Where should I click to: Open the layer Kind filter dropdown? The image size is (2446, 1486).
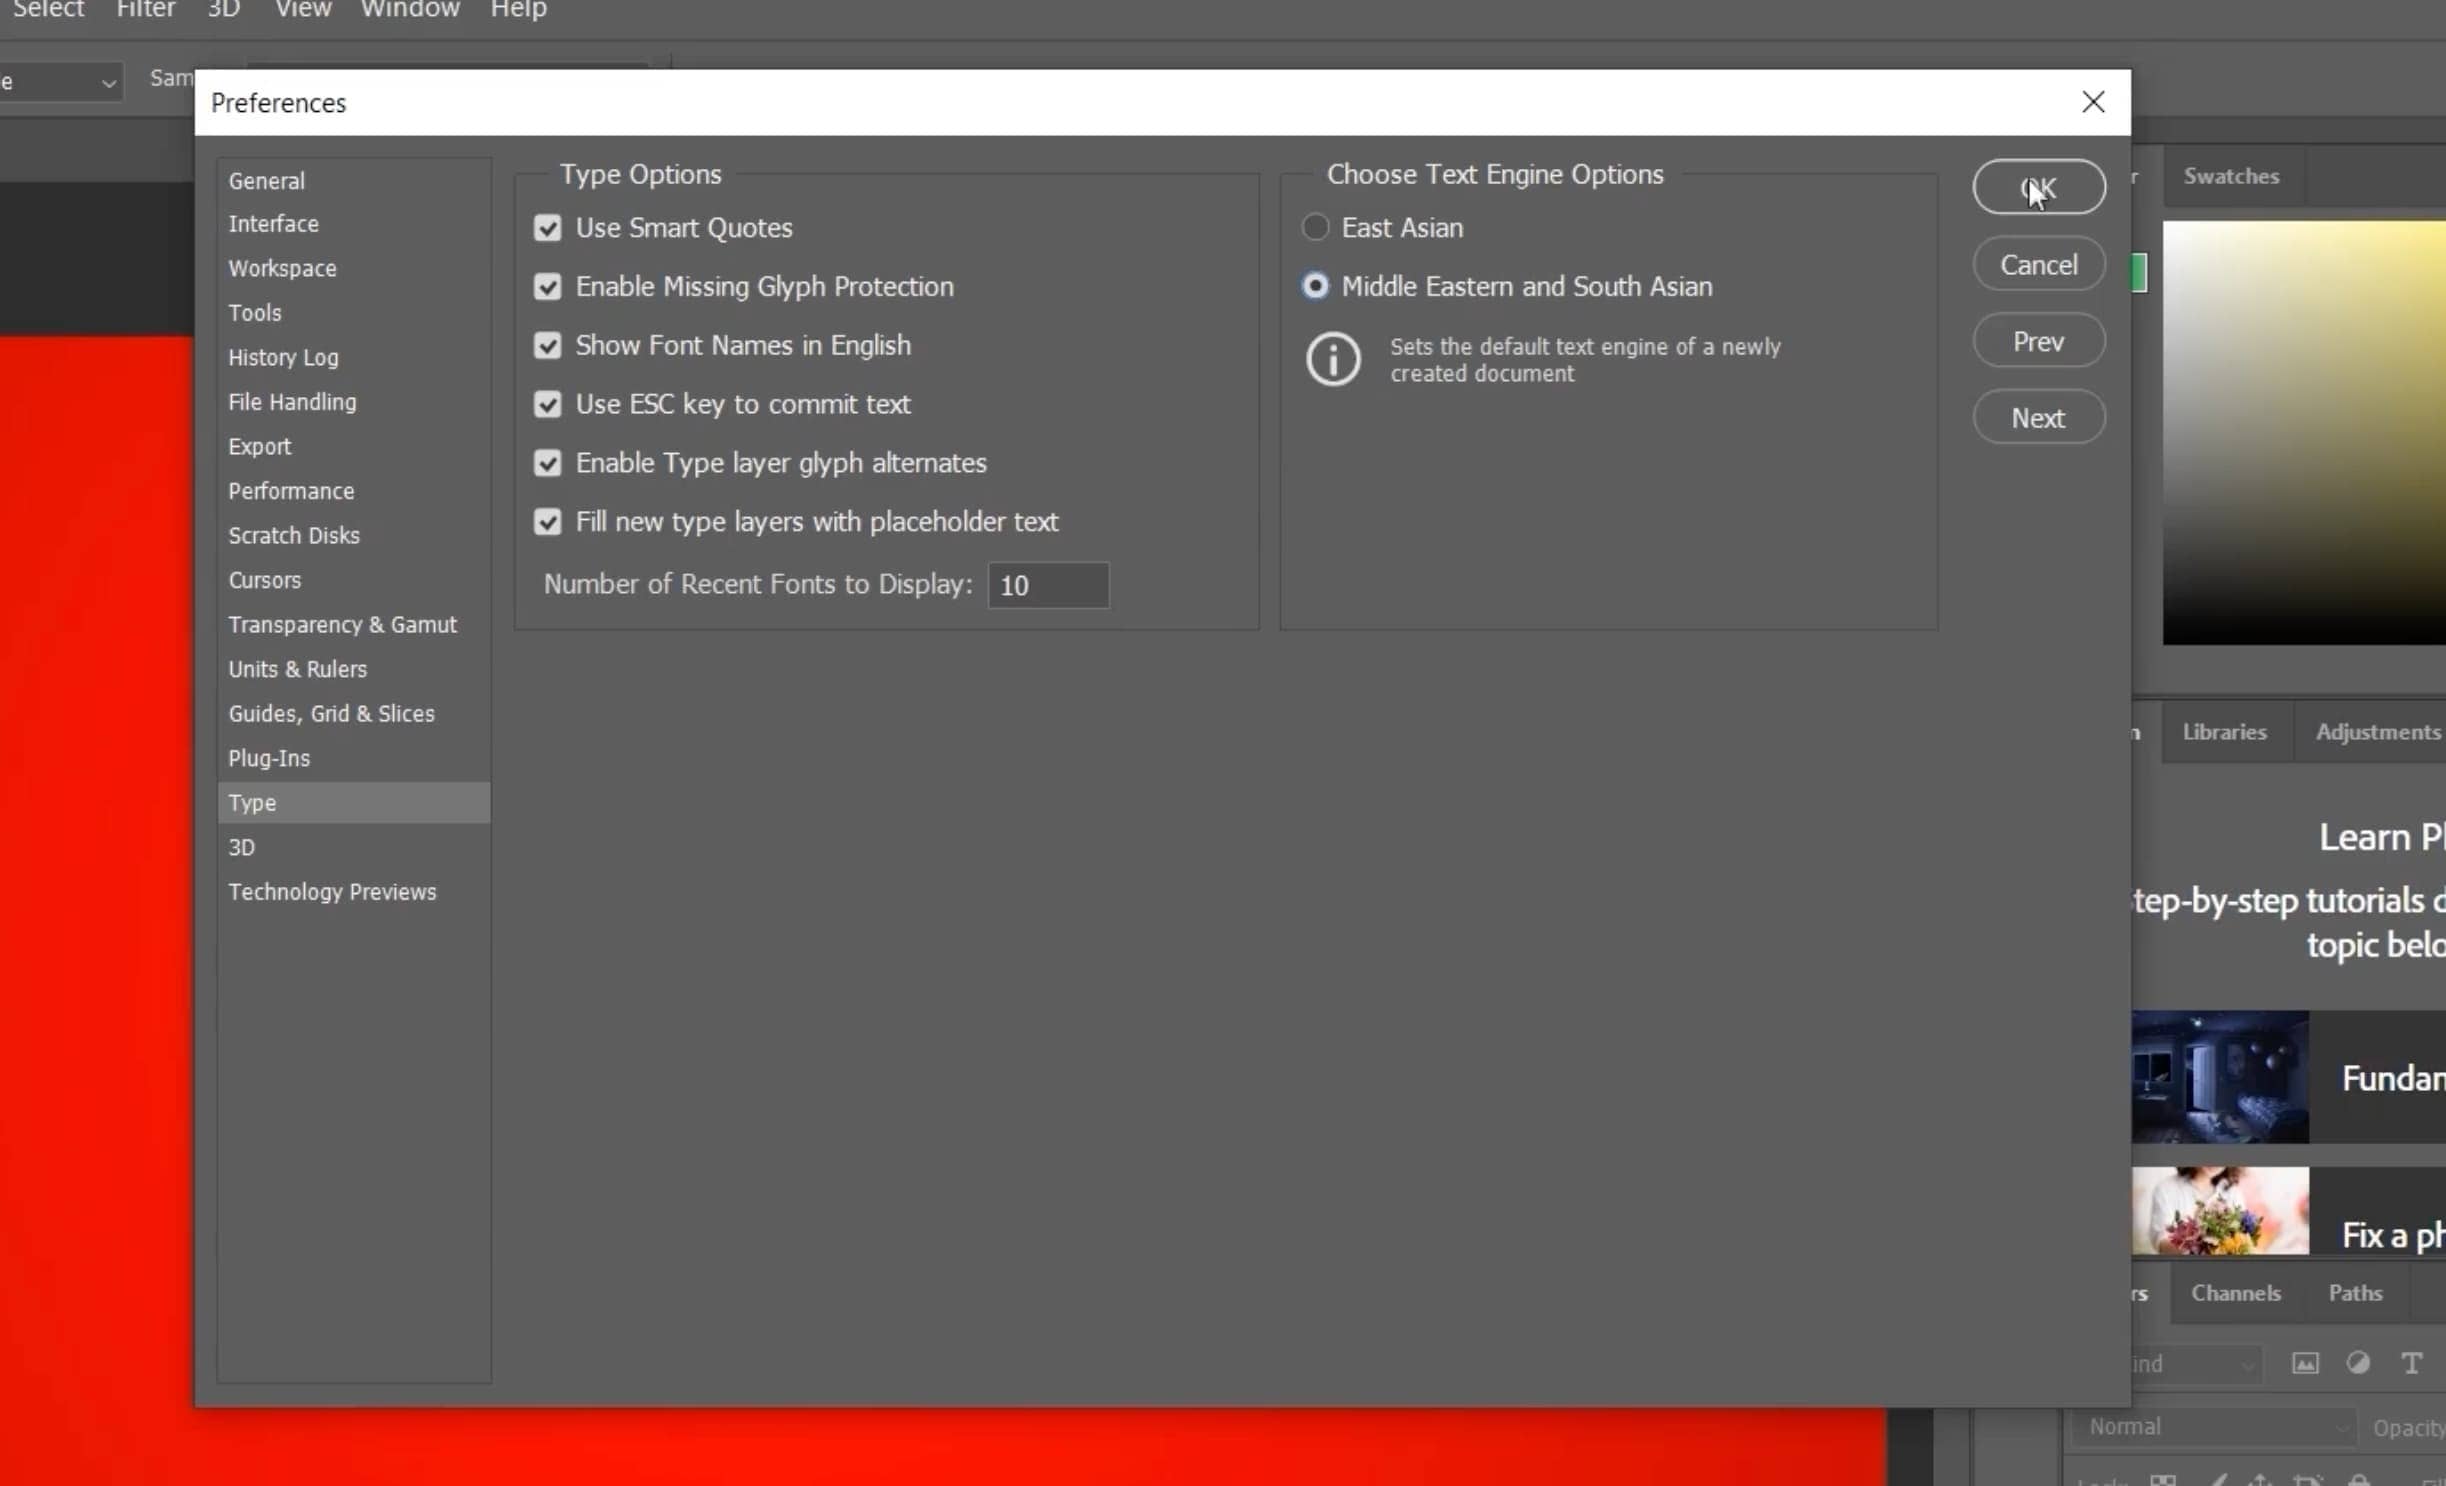coord(2195,1364)
